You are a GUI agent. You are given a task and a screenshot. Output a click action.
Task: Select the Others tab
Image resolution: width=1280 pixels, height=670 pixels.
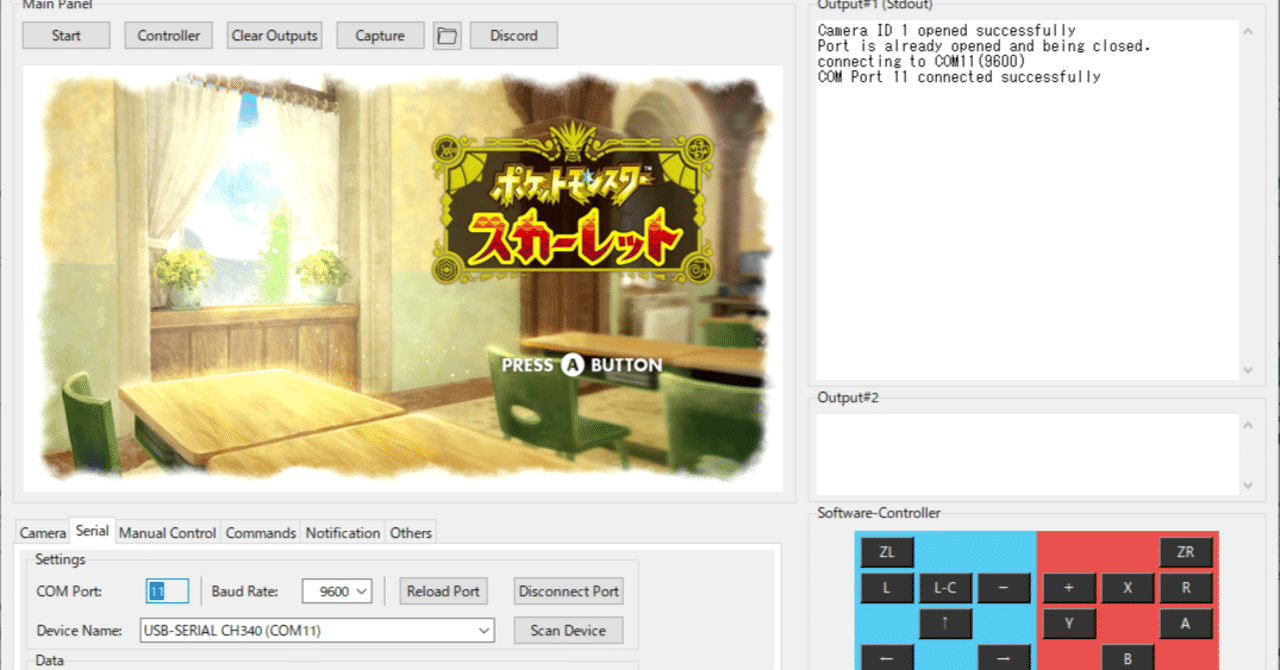tap(410, 533)
